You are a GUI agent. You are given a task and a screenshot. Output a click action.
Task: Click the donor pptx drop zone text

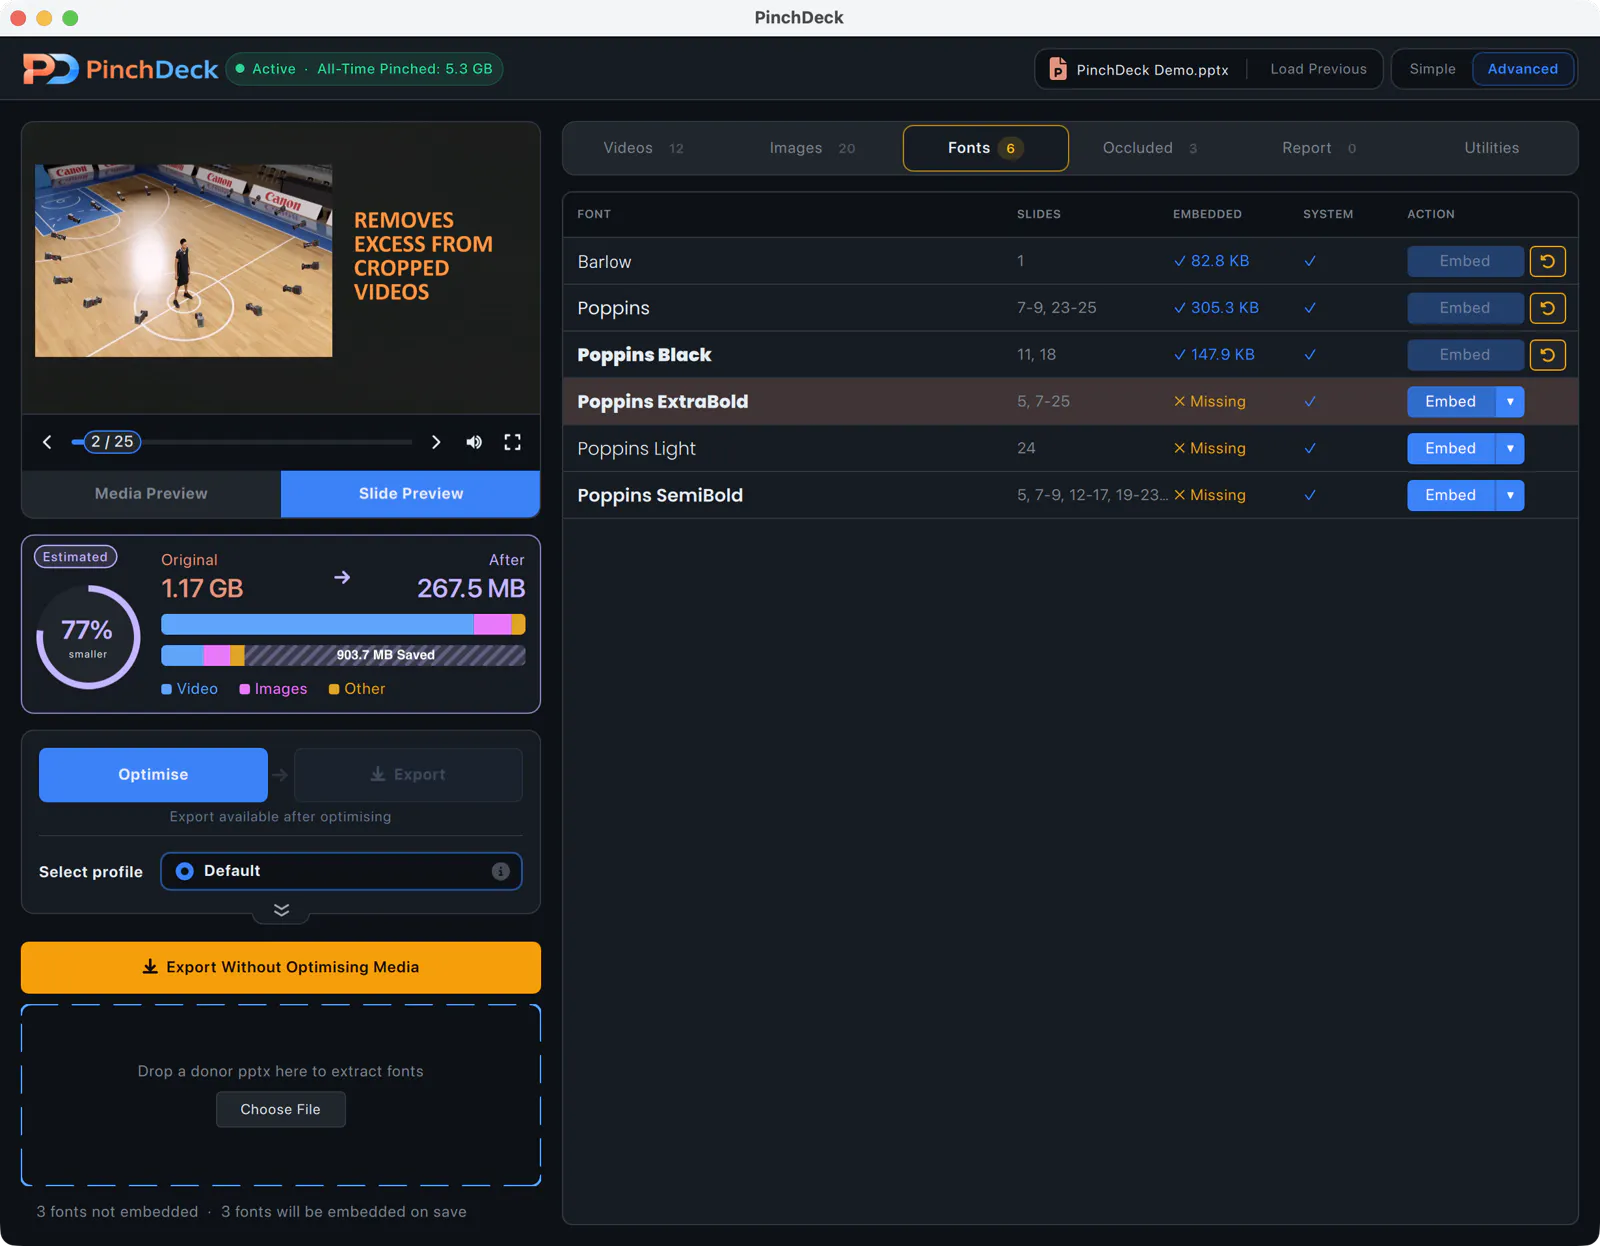(281, 1071)
